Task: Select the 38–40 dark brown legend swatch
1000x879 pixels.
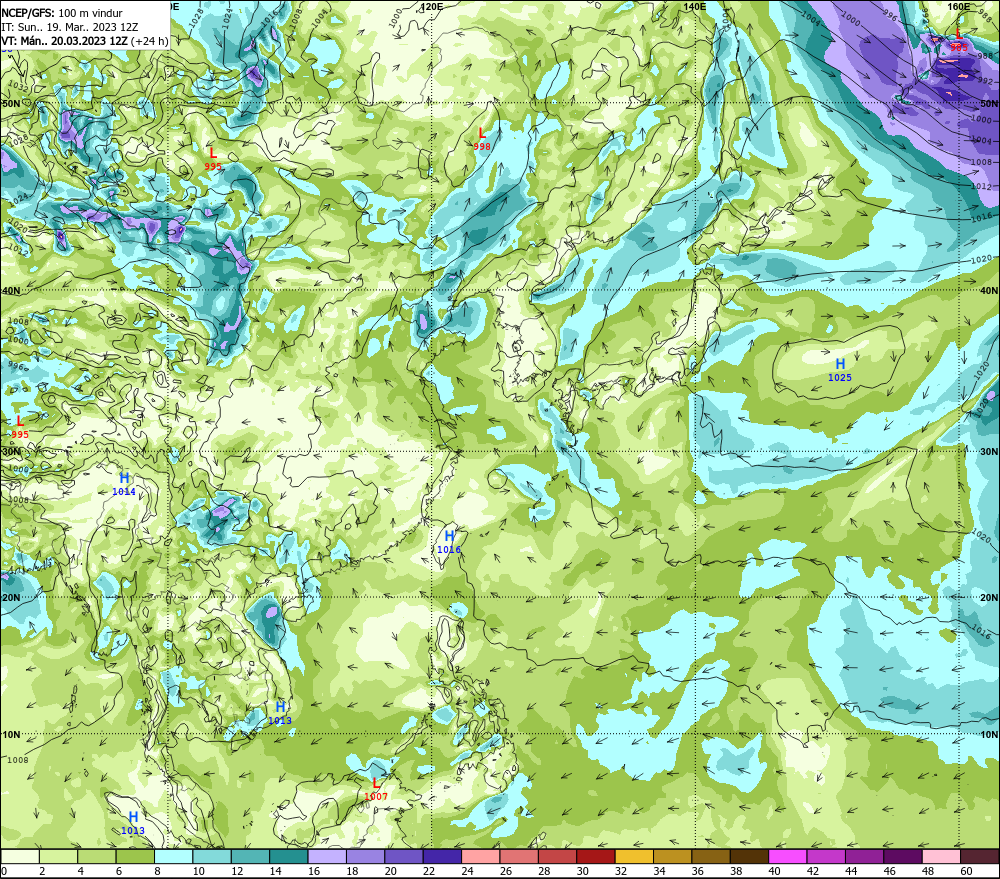Action: click(749, 856)
